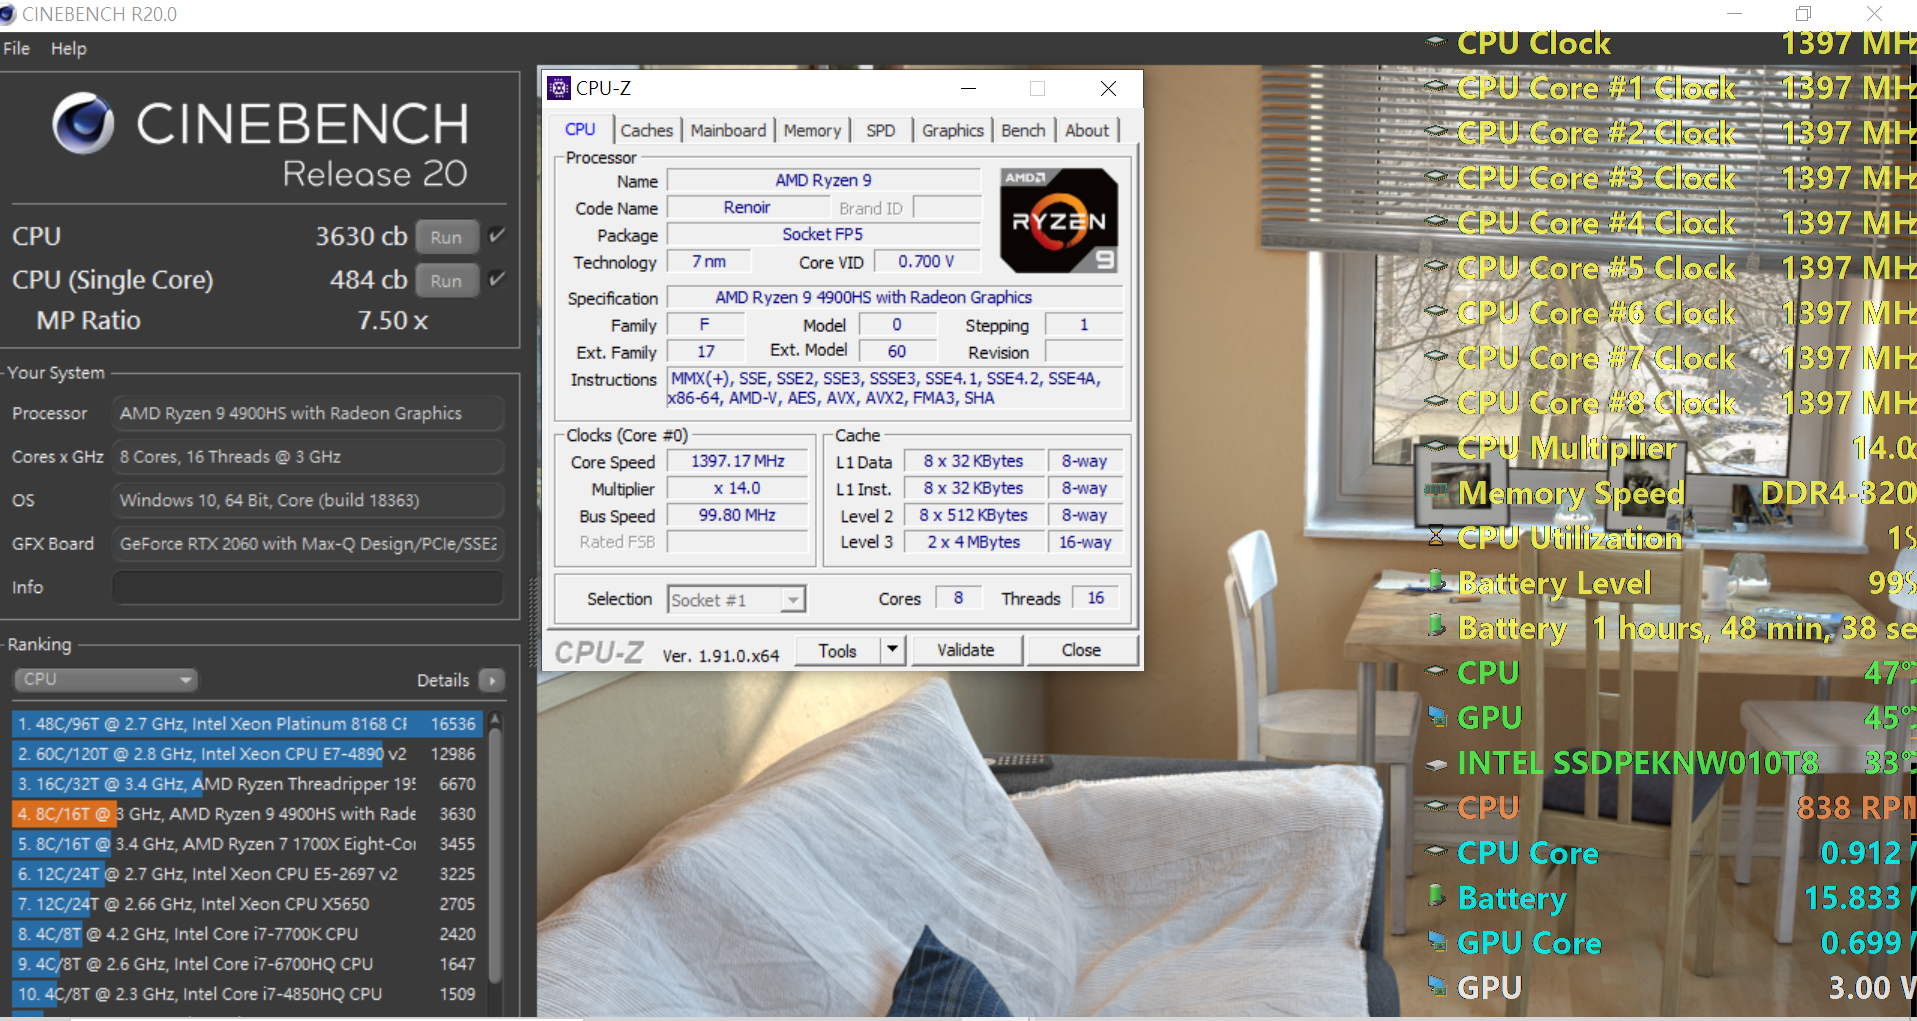Open the Tools dropdown arrow in CPU-Z

click(894, 650)
